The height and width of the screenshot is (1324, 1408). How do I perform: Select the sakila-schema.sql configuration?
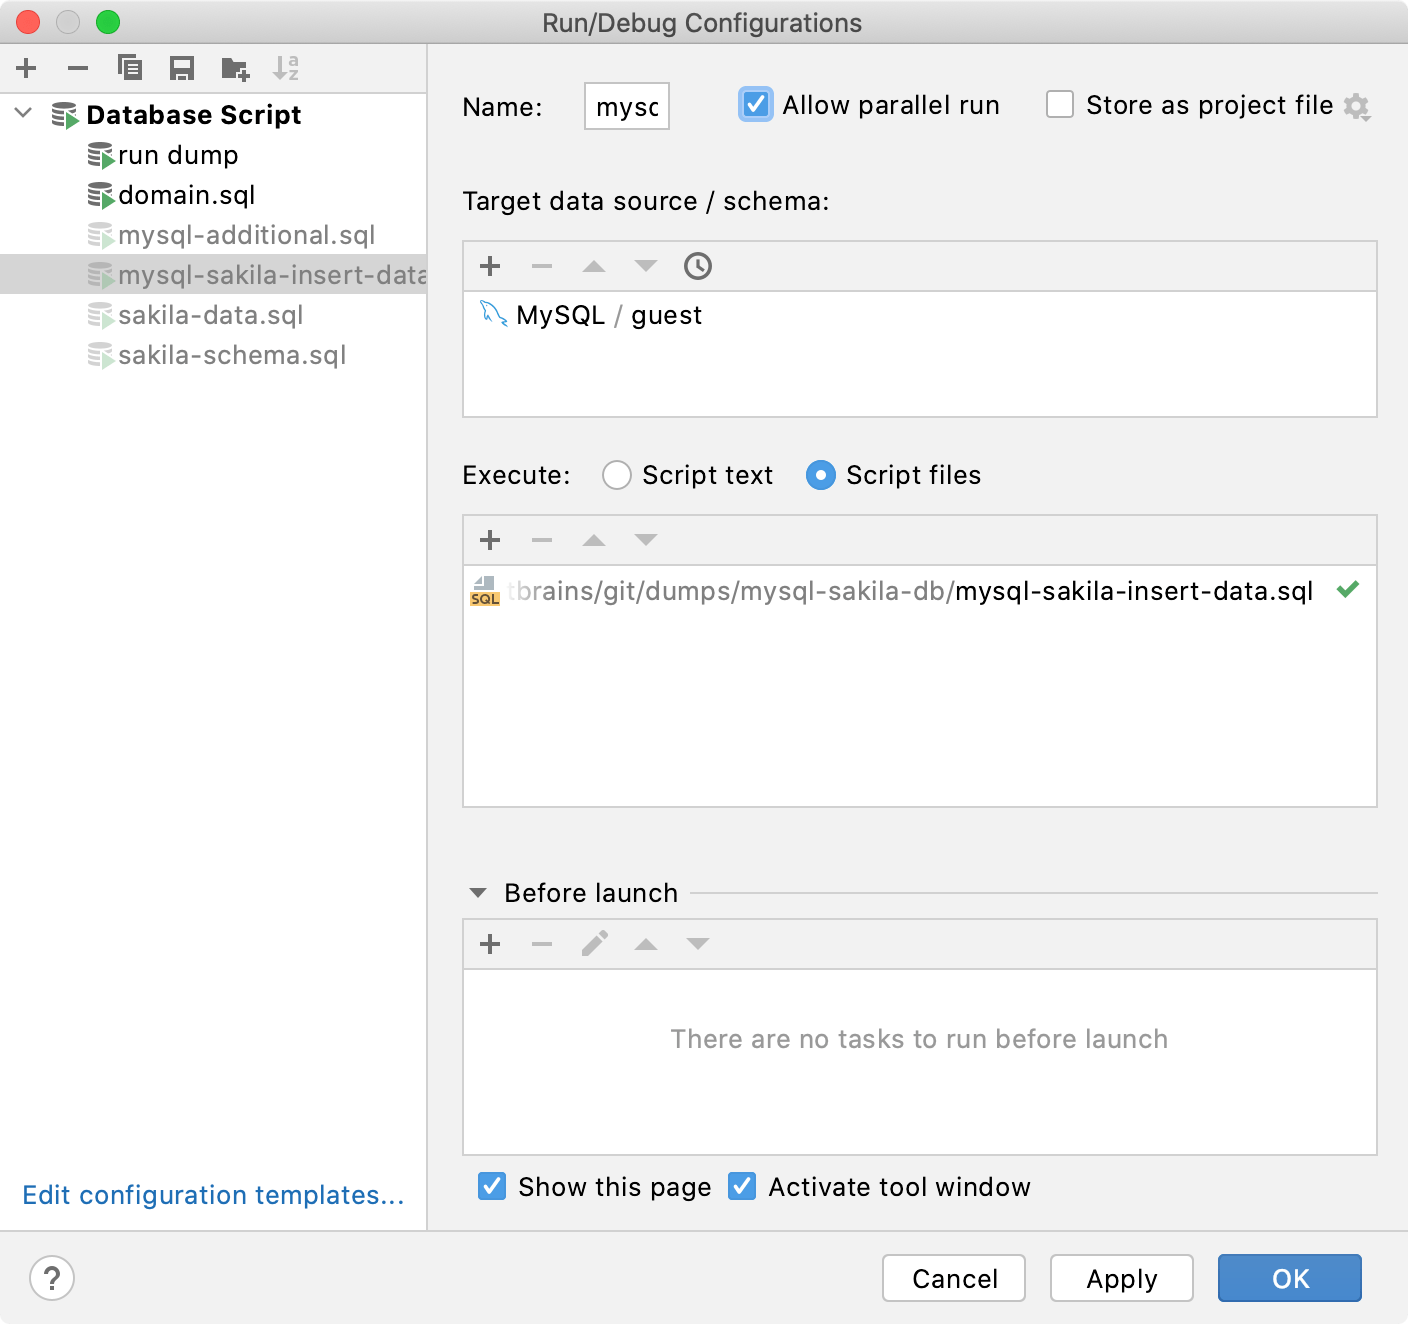231,355
